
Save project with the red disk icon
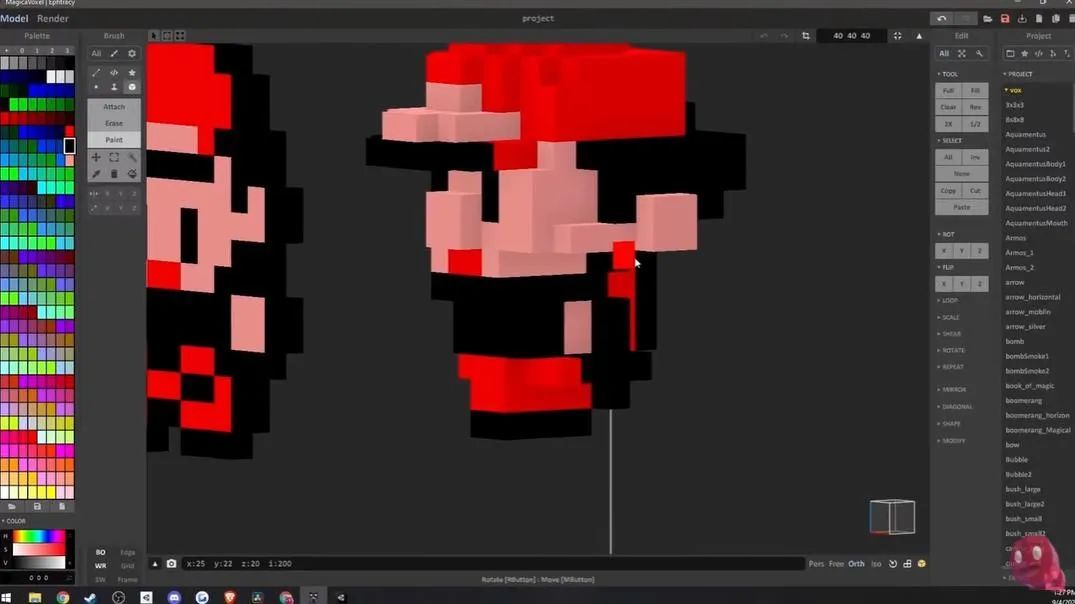(x=1005, y=19)
